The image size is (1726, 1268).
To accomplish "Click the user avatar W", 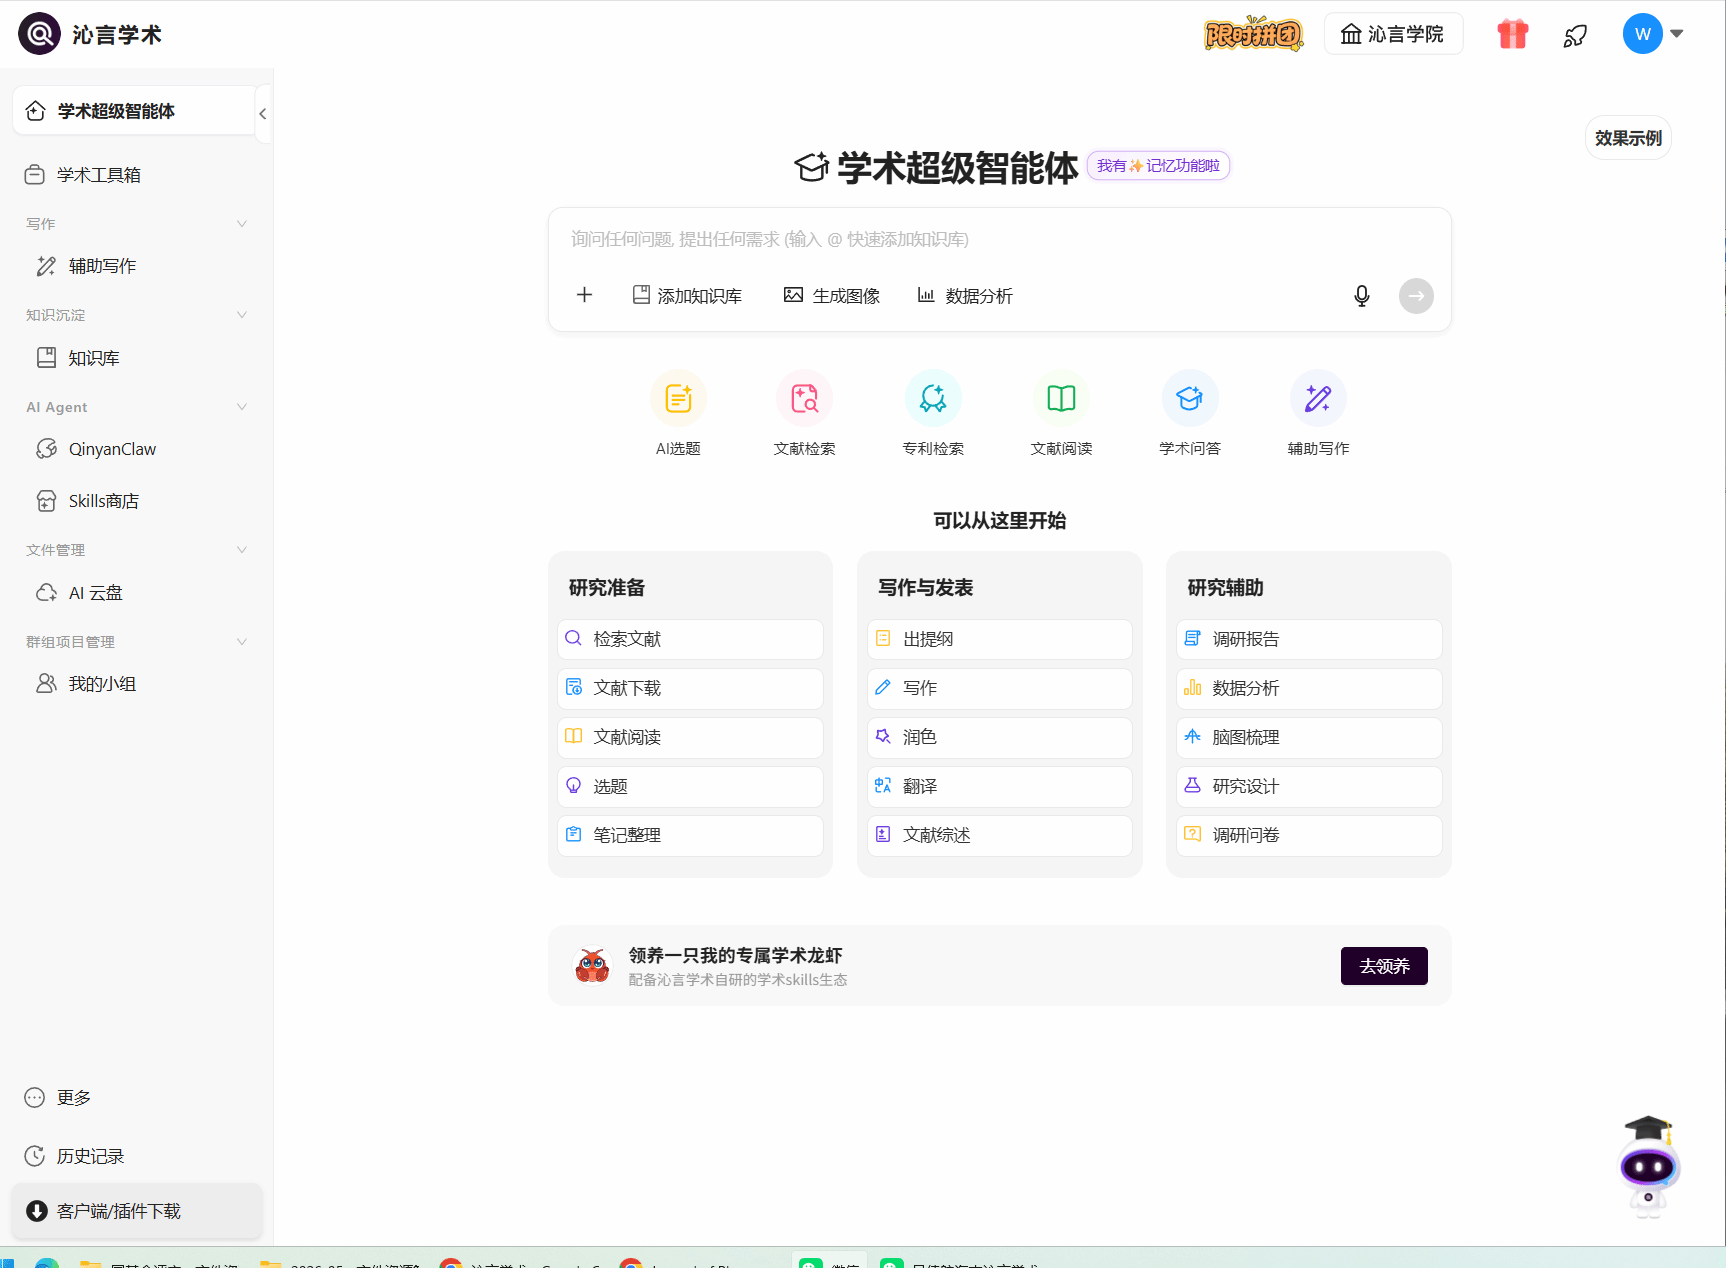I will pyautogui.click(x=1643, y=34).
